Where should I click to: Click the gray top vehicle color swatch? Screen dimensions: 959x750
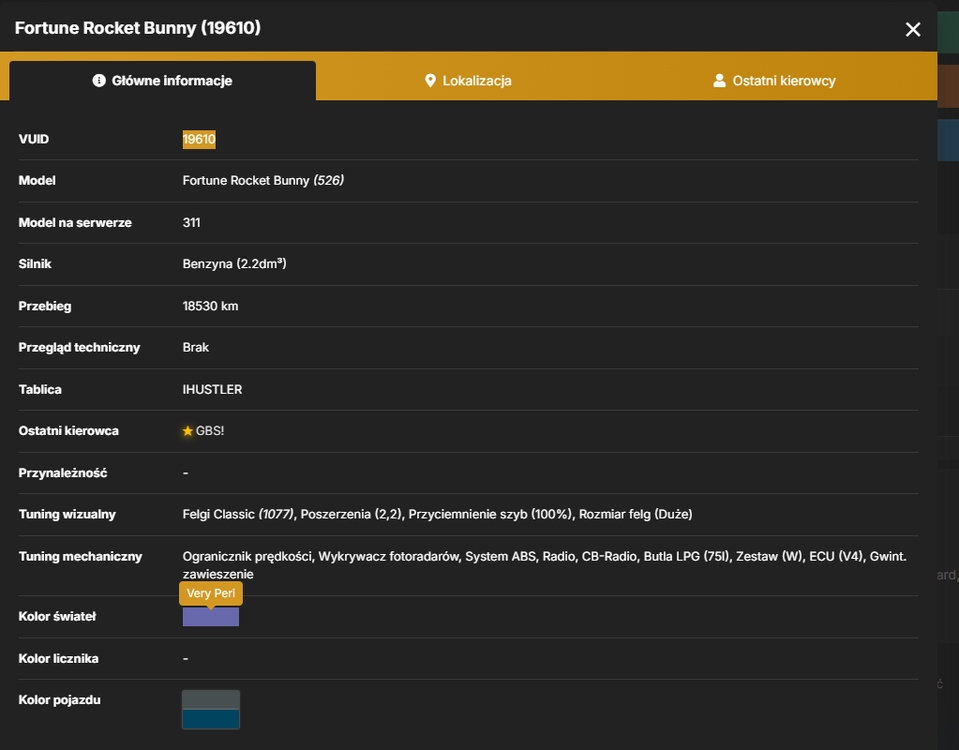(210, 700)
